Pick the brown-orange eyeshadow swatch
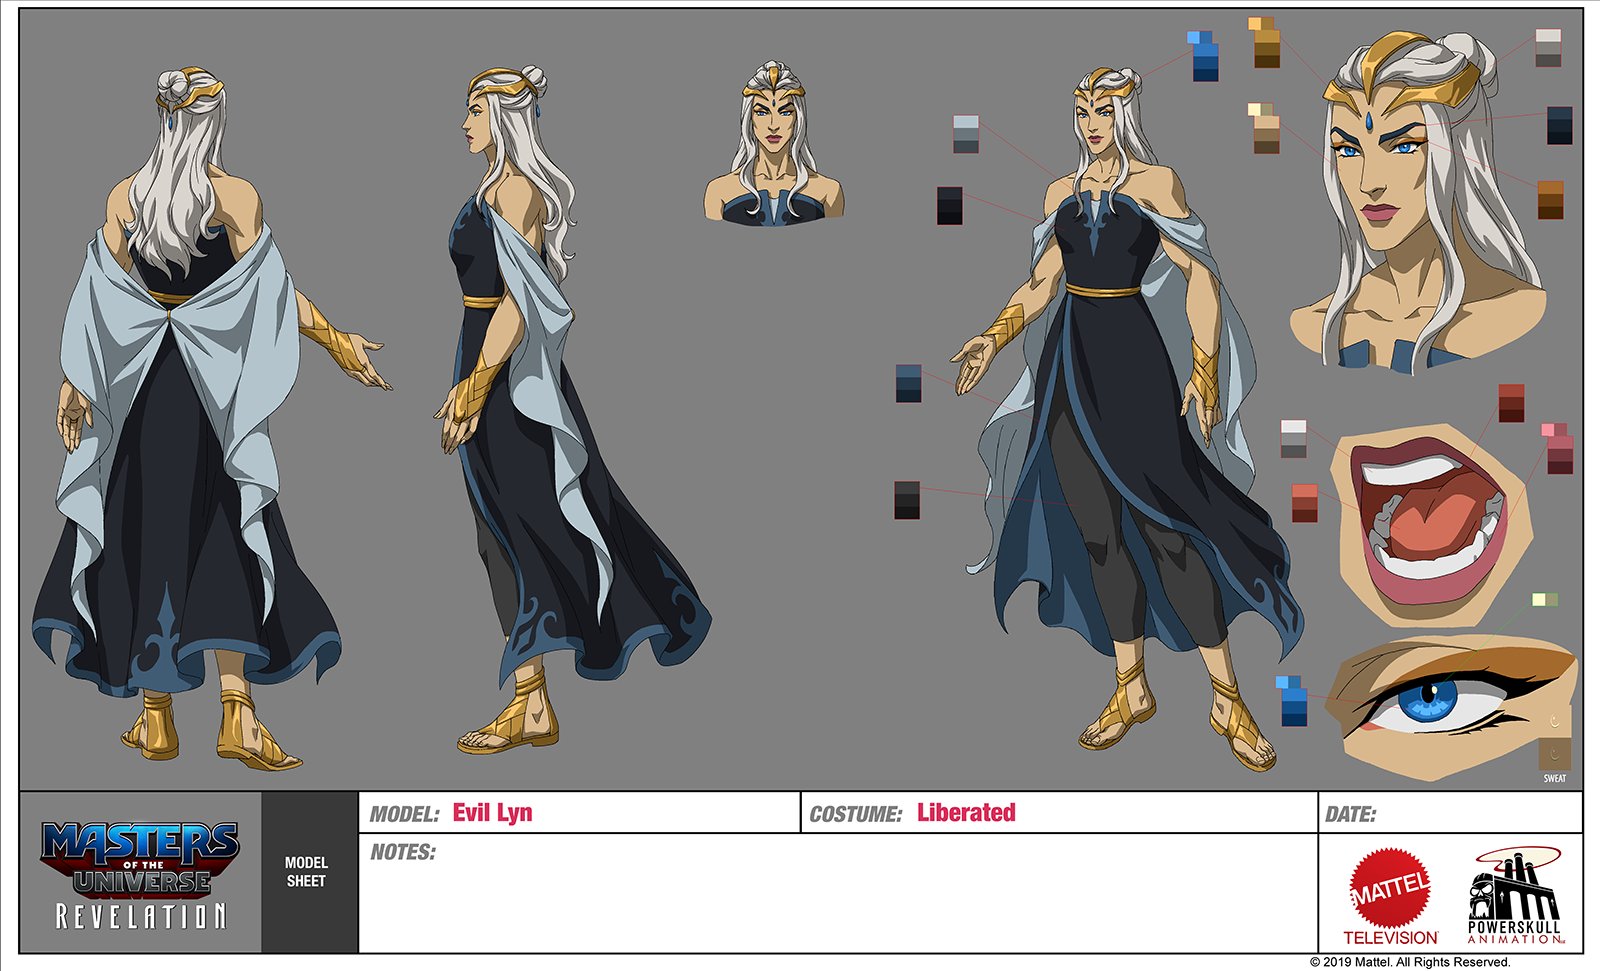 click(1550, 200)
